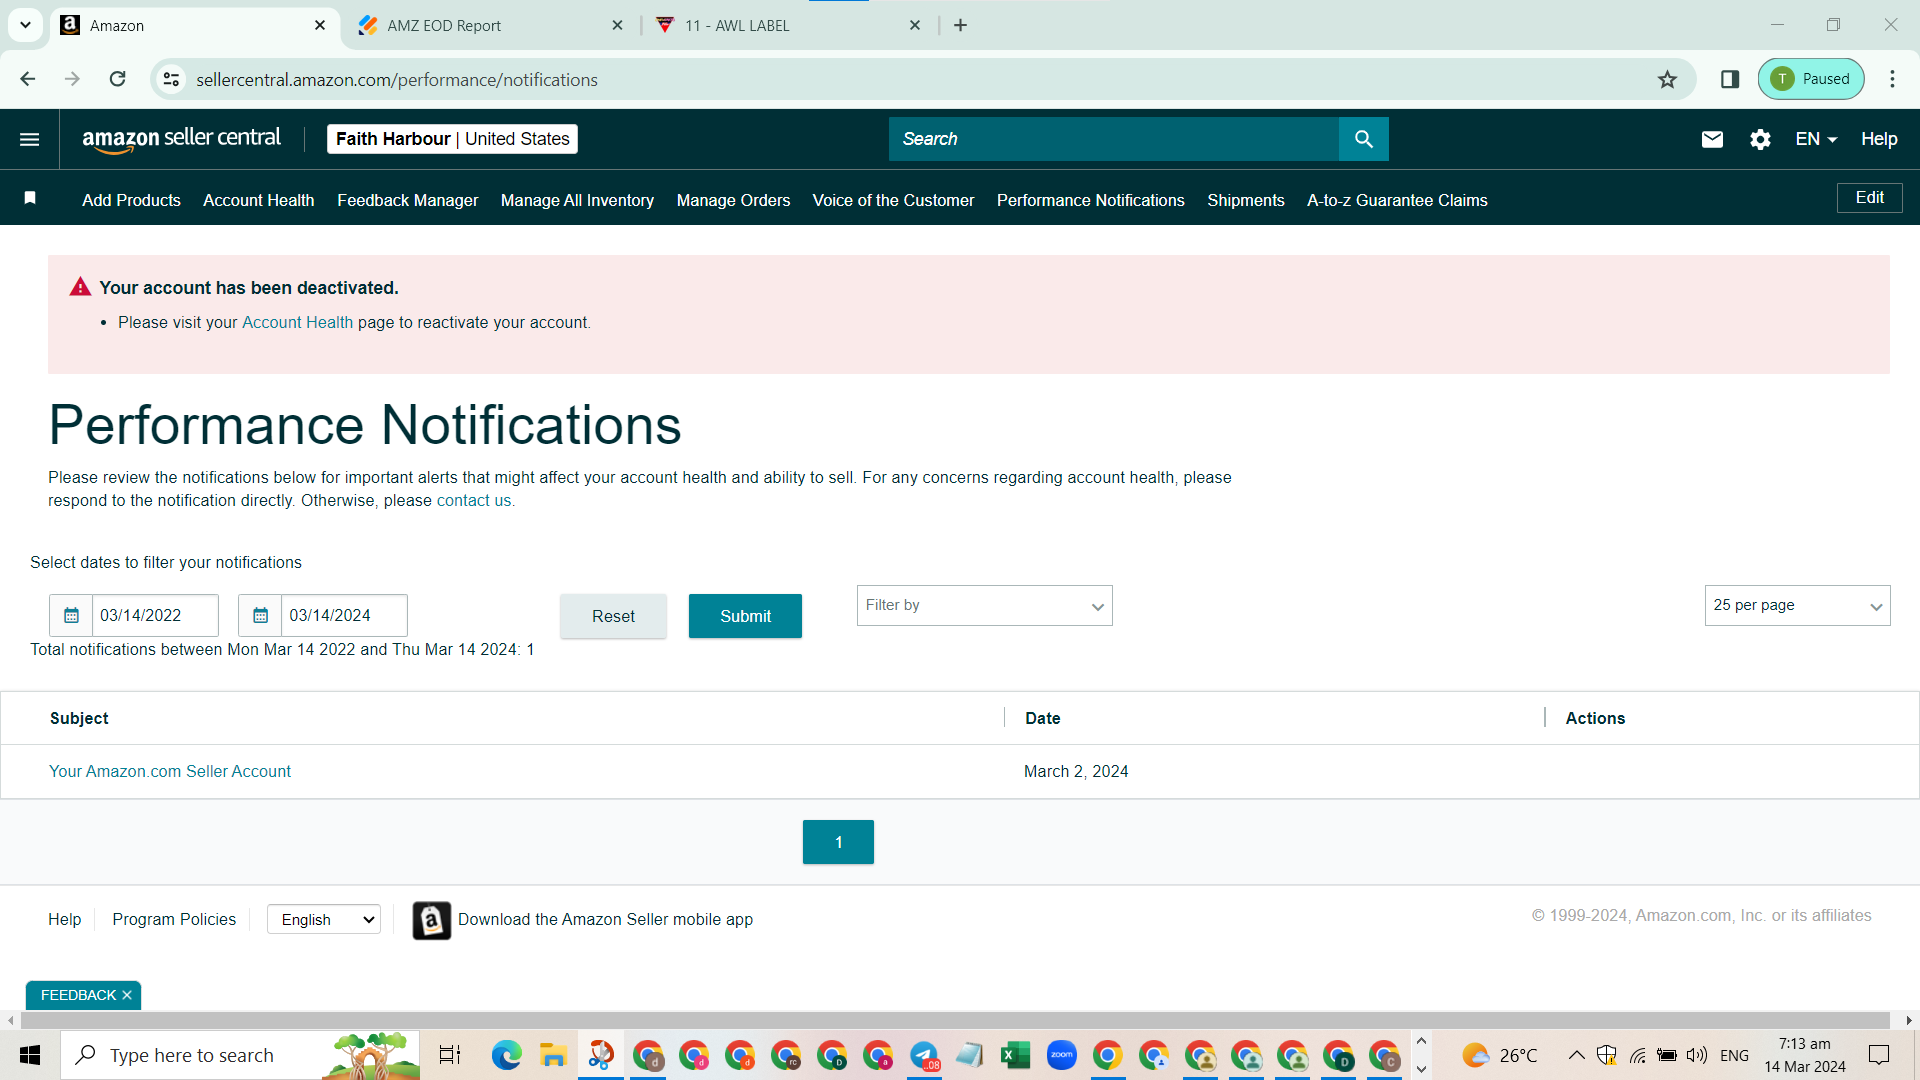The width and height of the screenshot is (1920, 1080).
Task: Open Your Amazon.com Seller Account notification
Action: click(170, 771)
